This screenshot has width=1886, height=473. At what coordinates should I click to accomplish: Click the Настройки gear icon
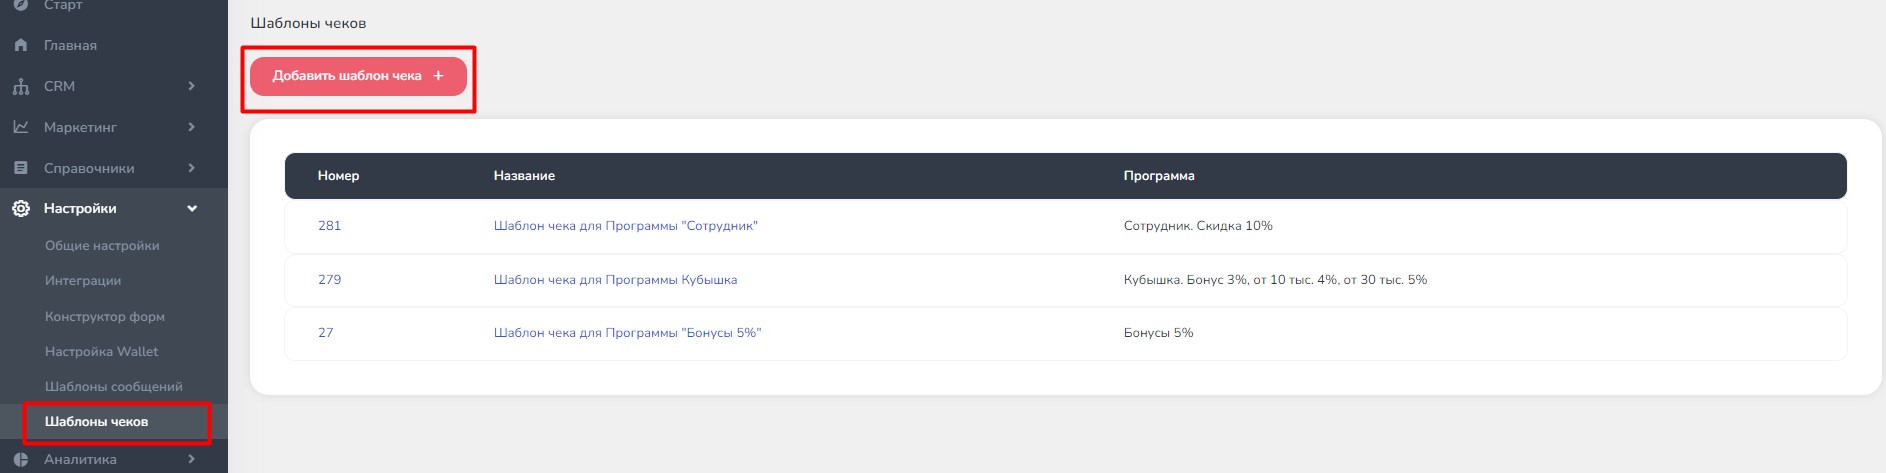tap(20, 209)
